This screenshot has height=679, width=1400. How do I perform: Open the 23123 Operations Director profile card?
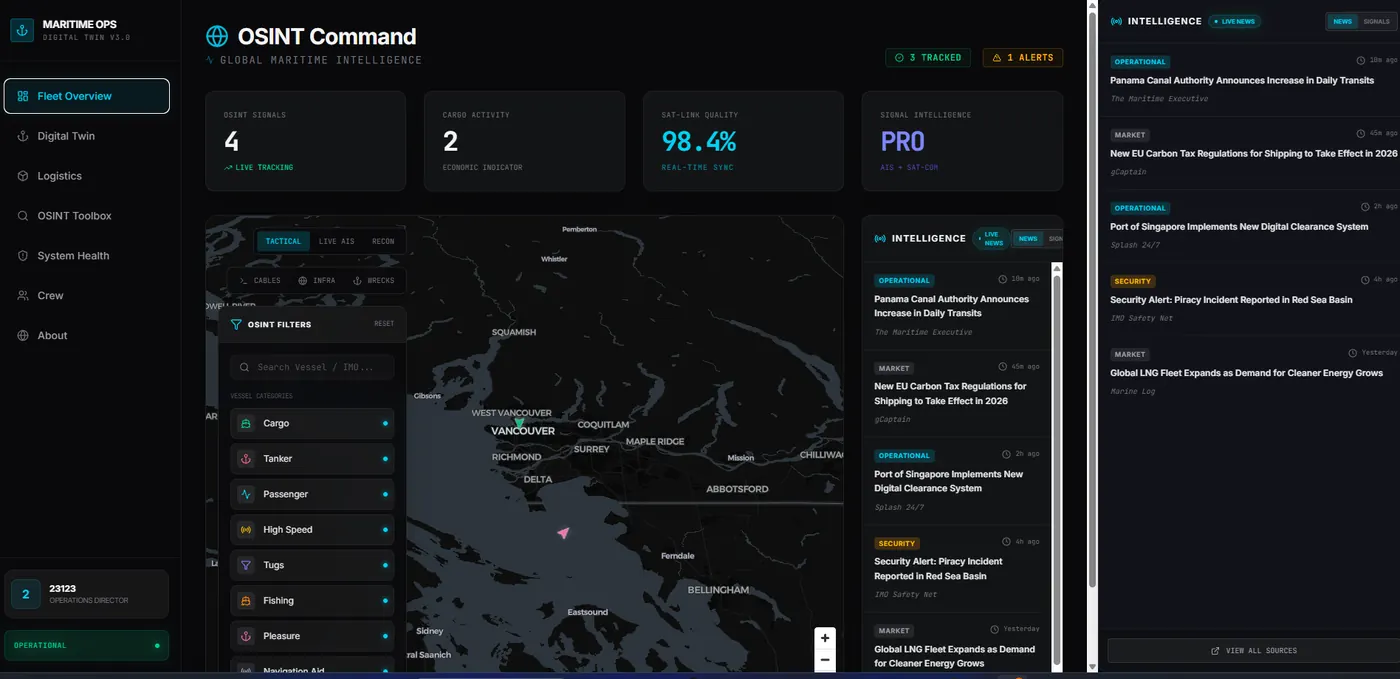point(86,594)
